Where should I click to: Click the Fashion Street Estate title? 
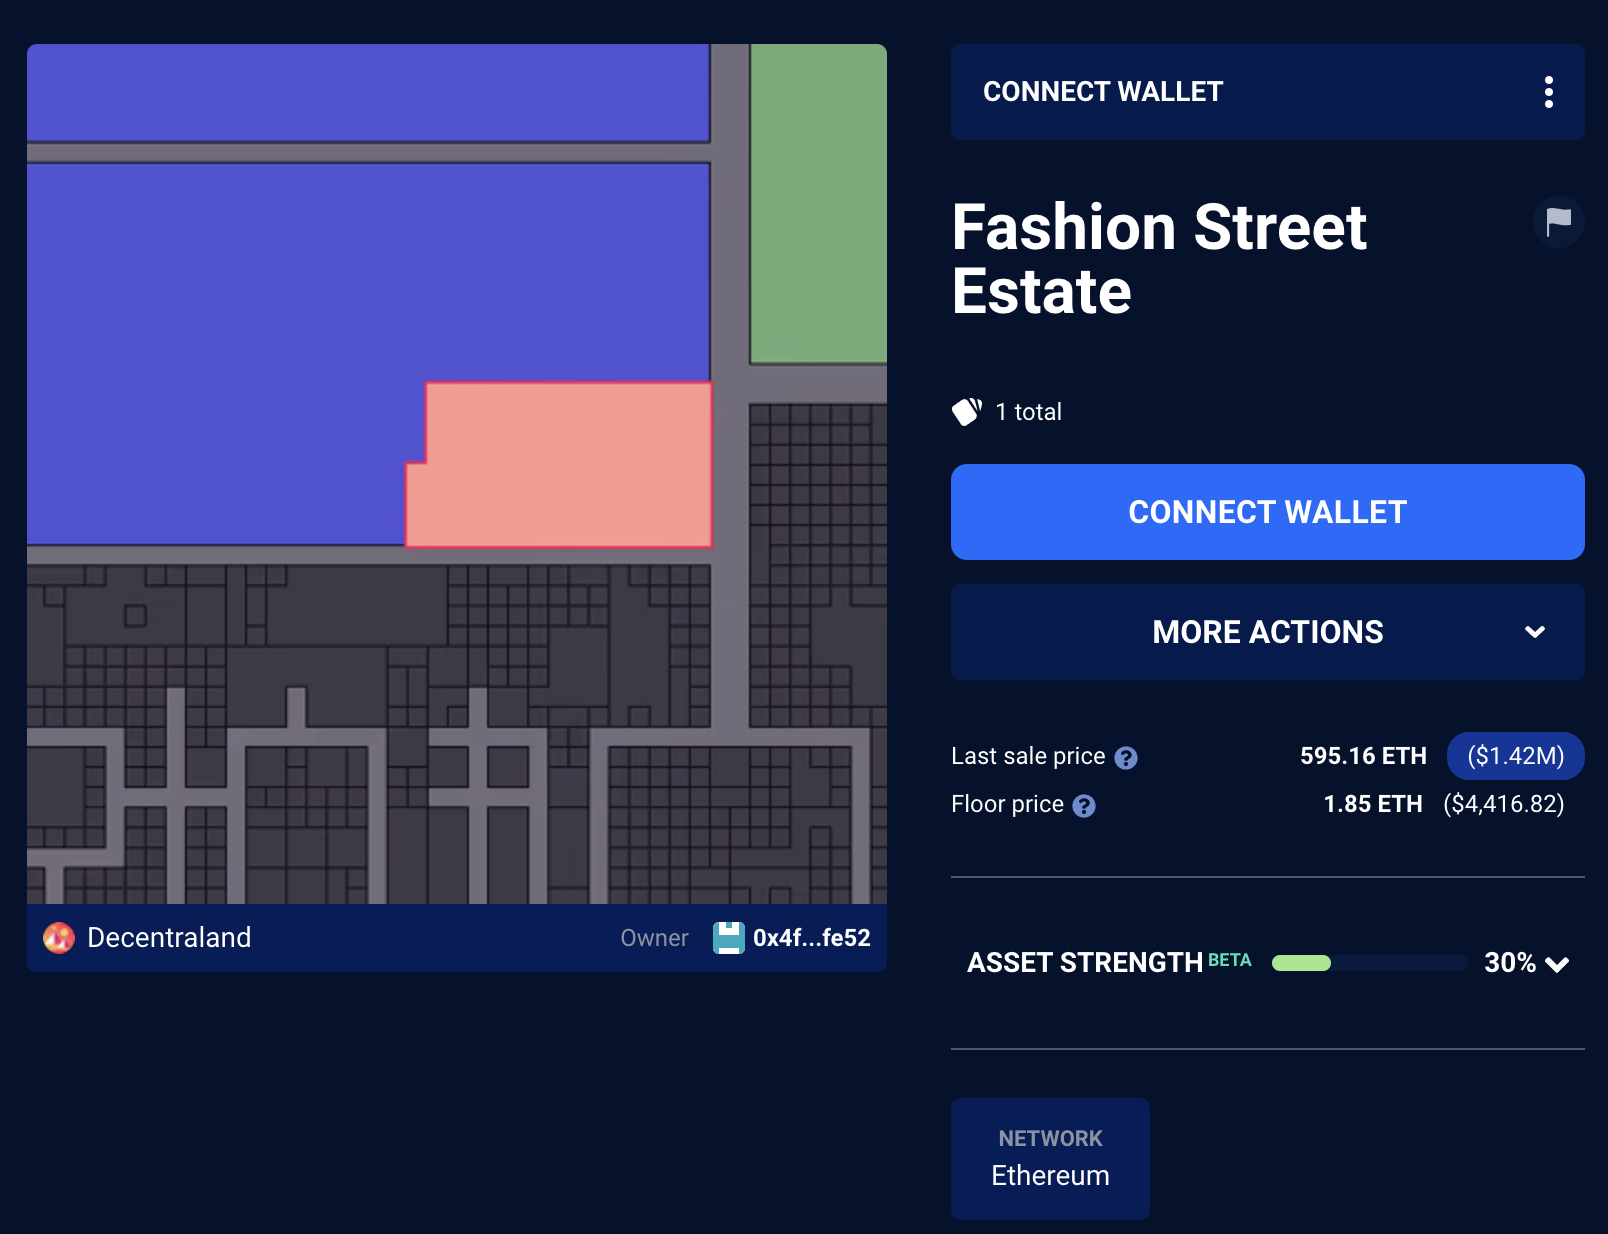click(x=1159, y=259)
